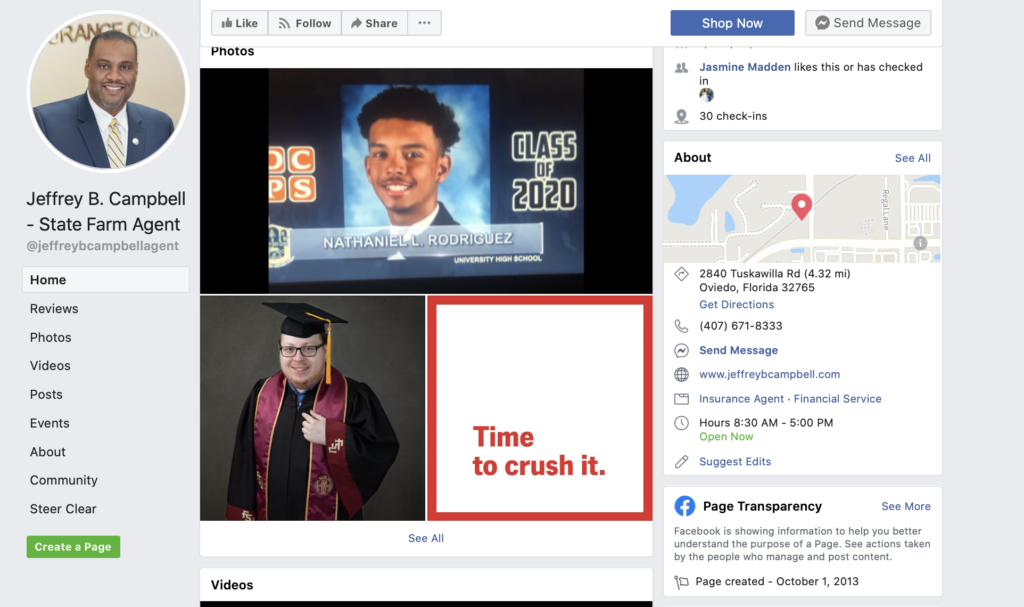The height and width of the screenshot is (607, 1024).
Task: Click the friends icon beside Jasmine Madden
Action: [681, 67]
